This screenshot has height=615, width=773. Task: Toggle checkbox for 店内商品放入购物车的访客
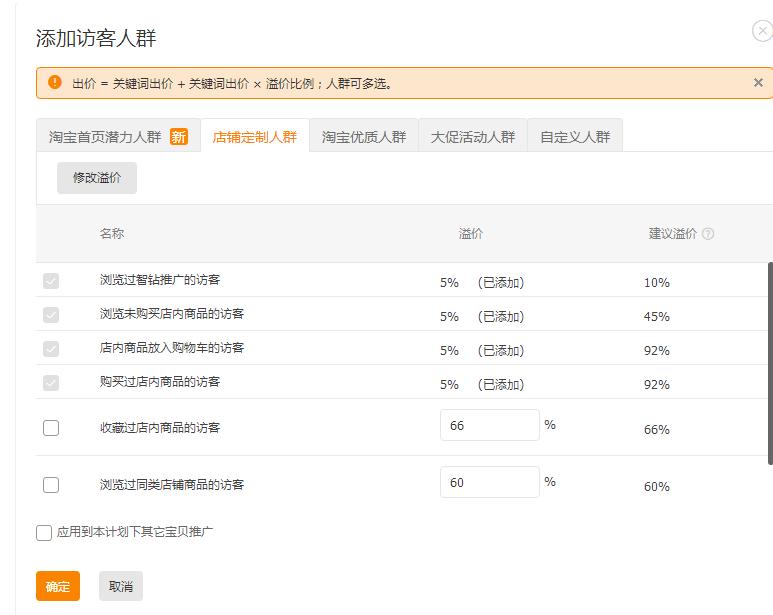[51, 349]
